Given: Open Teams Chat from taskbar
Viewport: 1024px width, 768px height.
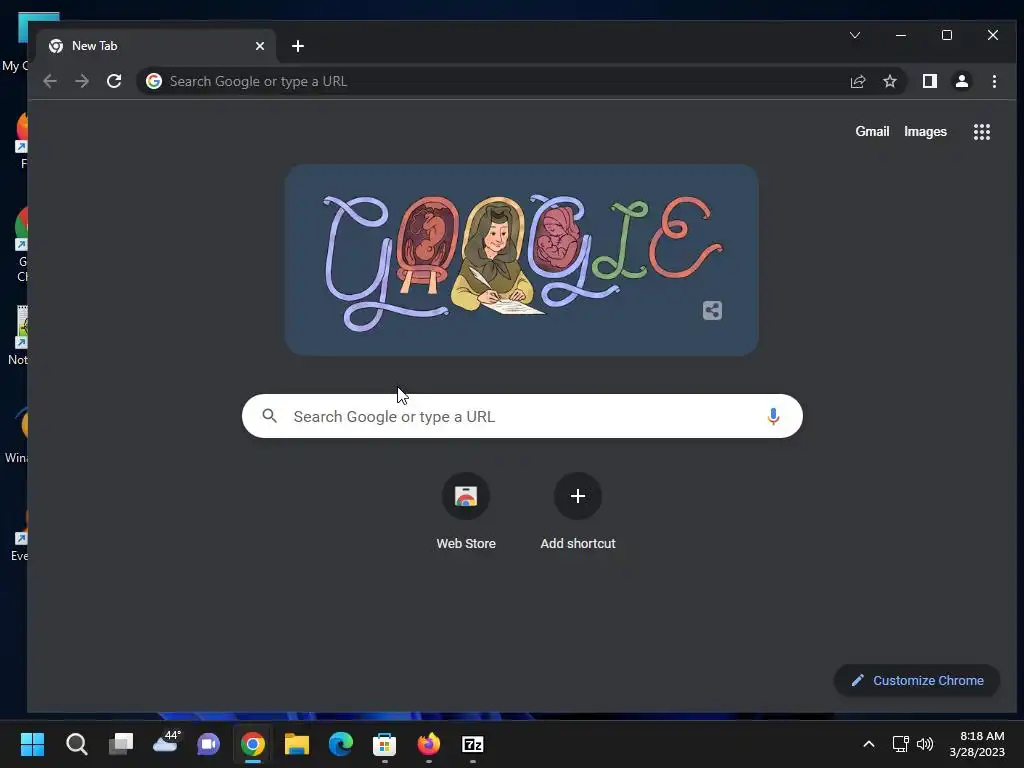Looking at the screenshot, I should click(208, 744).
